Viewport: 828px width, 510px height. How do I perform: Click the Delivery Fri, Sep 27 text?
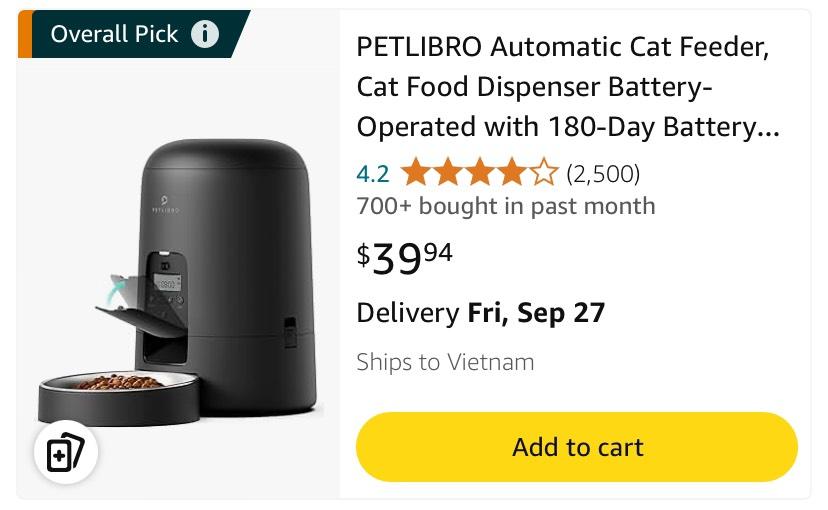pyautogui.click(x=480, y=313)
